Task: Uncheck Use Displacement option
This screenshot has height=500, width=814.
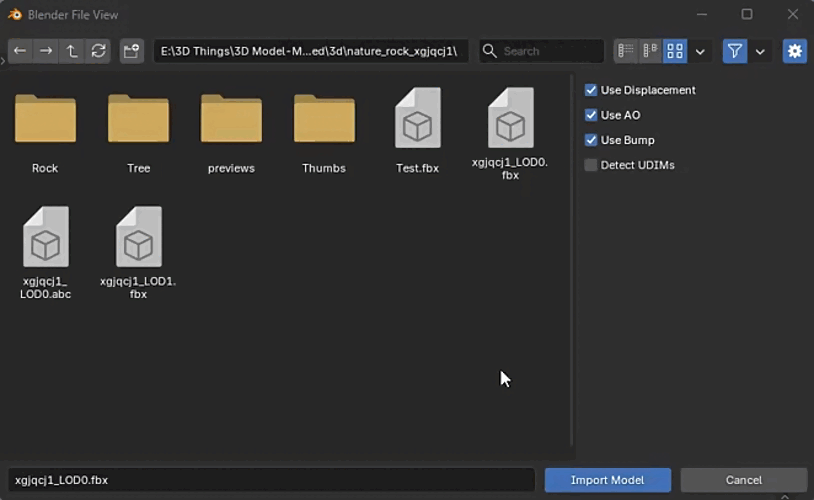Action: [591, 90]
